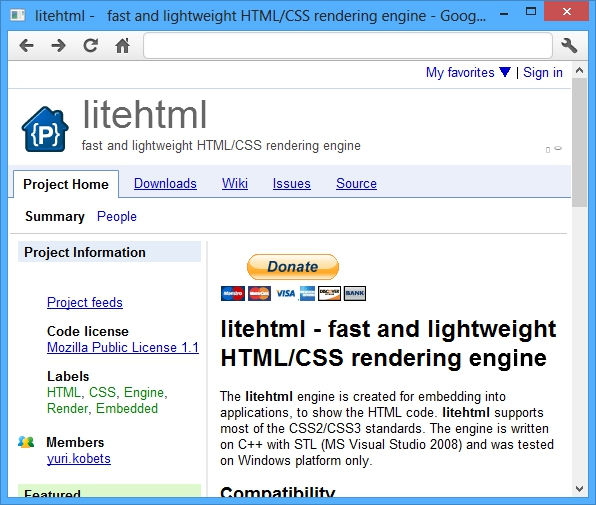Click the page heading about rendering engine
This screenshot has height=505, width=596.
(388, 343)
